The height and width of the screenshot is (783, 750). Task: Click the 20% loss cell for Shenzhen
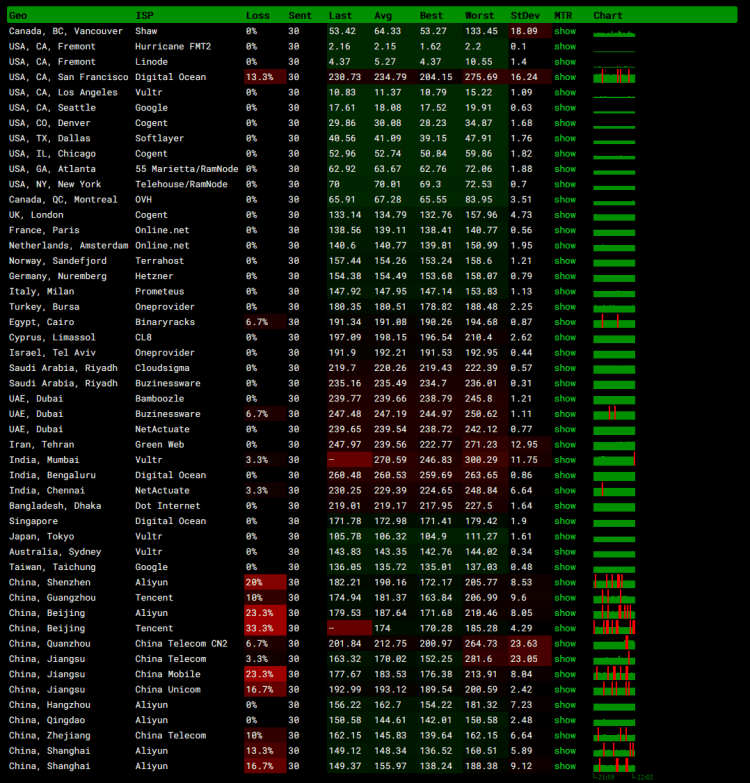pyautogui.click(x=265, y=582)
